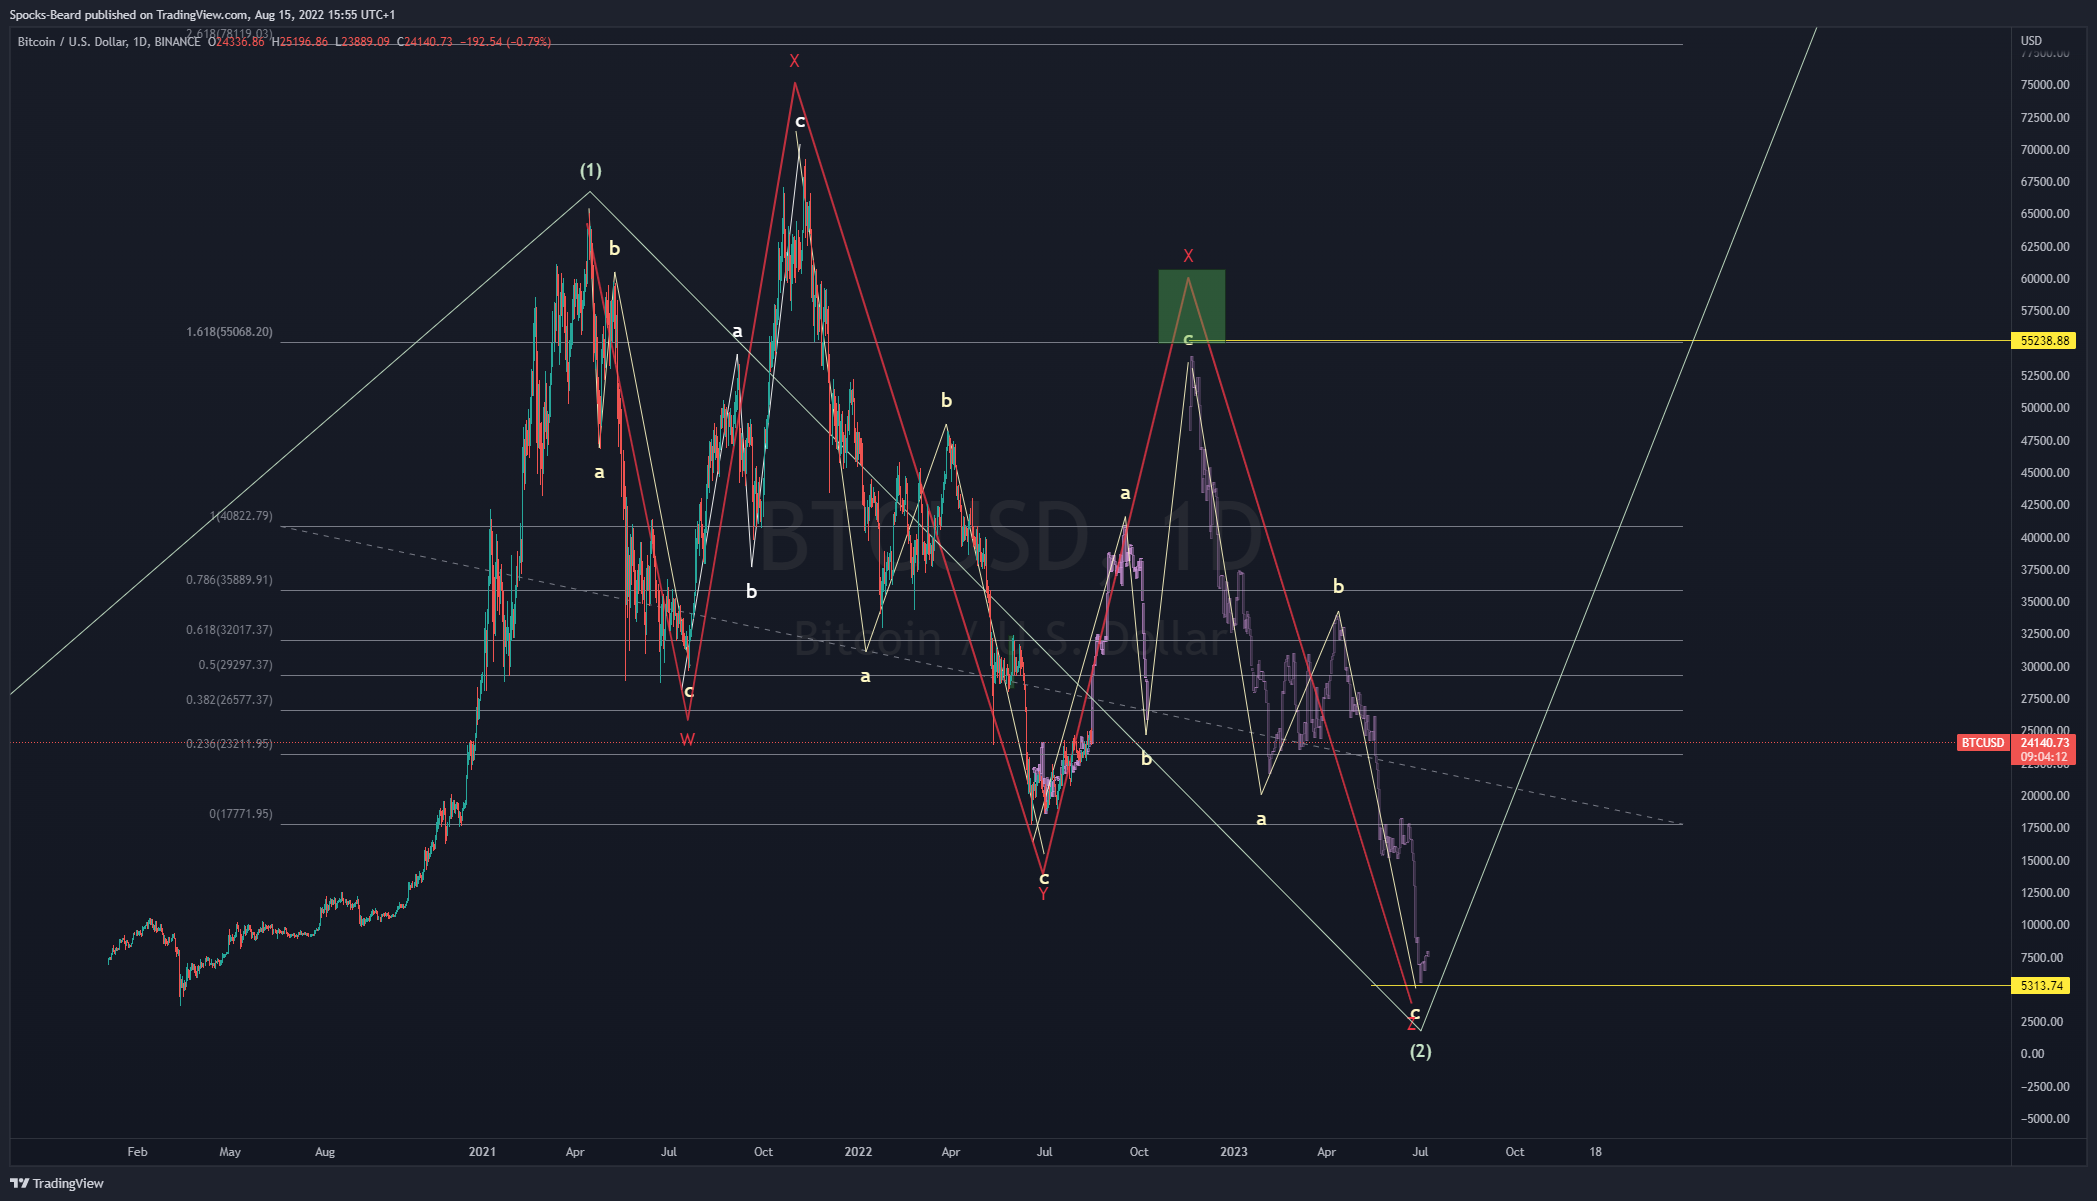
Task: Click the '2022' label on the time axis
Action: point(858,1152)
